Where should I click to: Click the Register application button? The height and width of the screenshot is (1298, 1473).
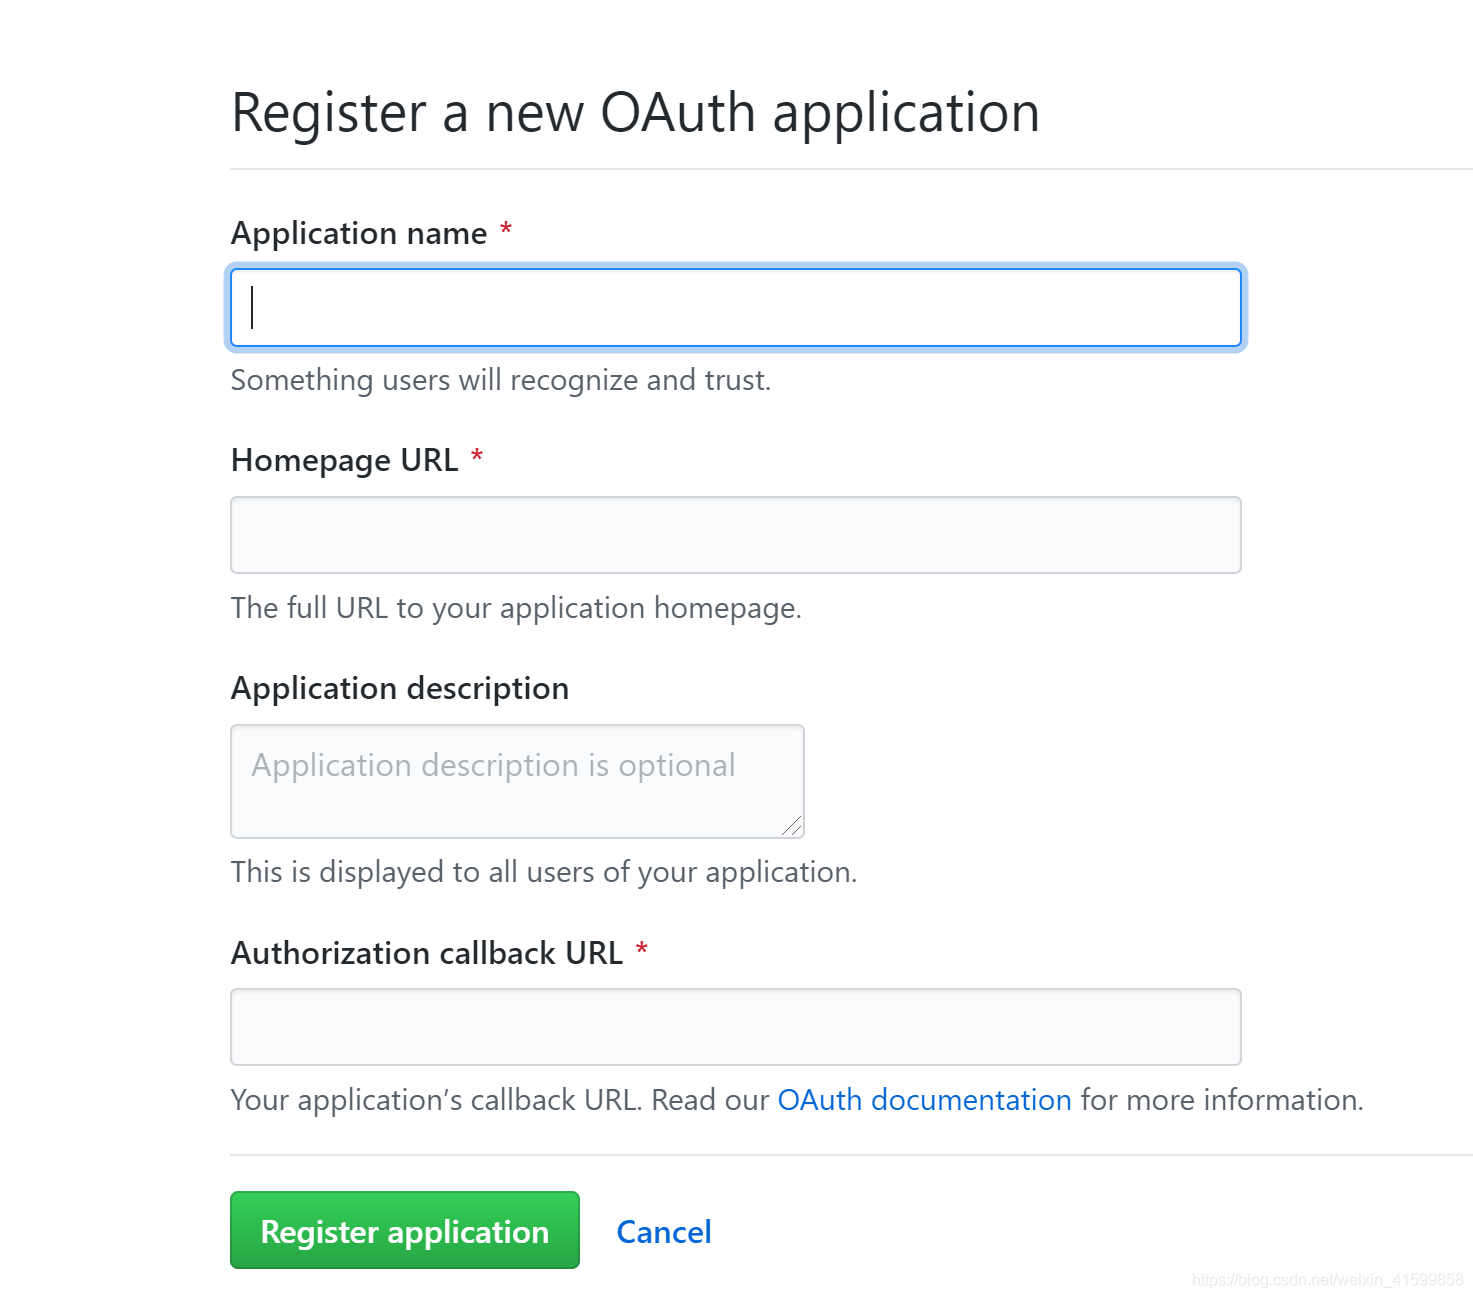404,1231
